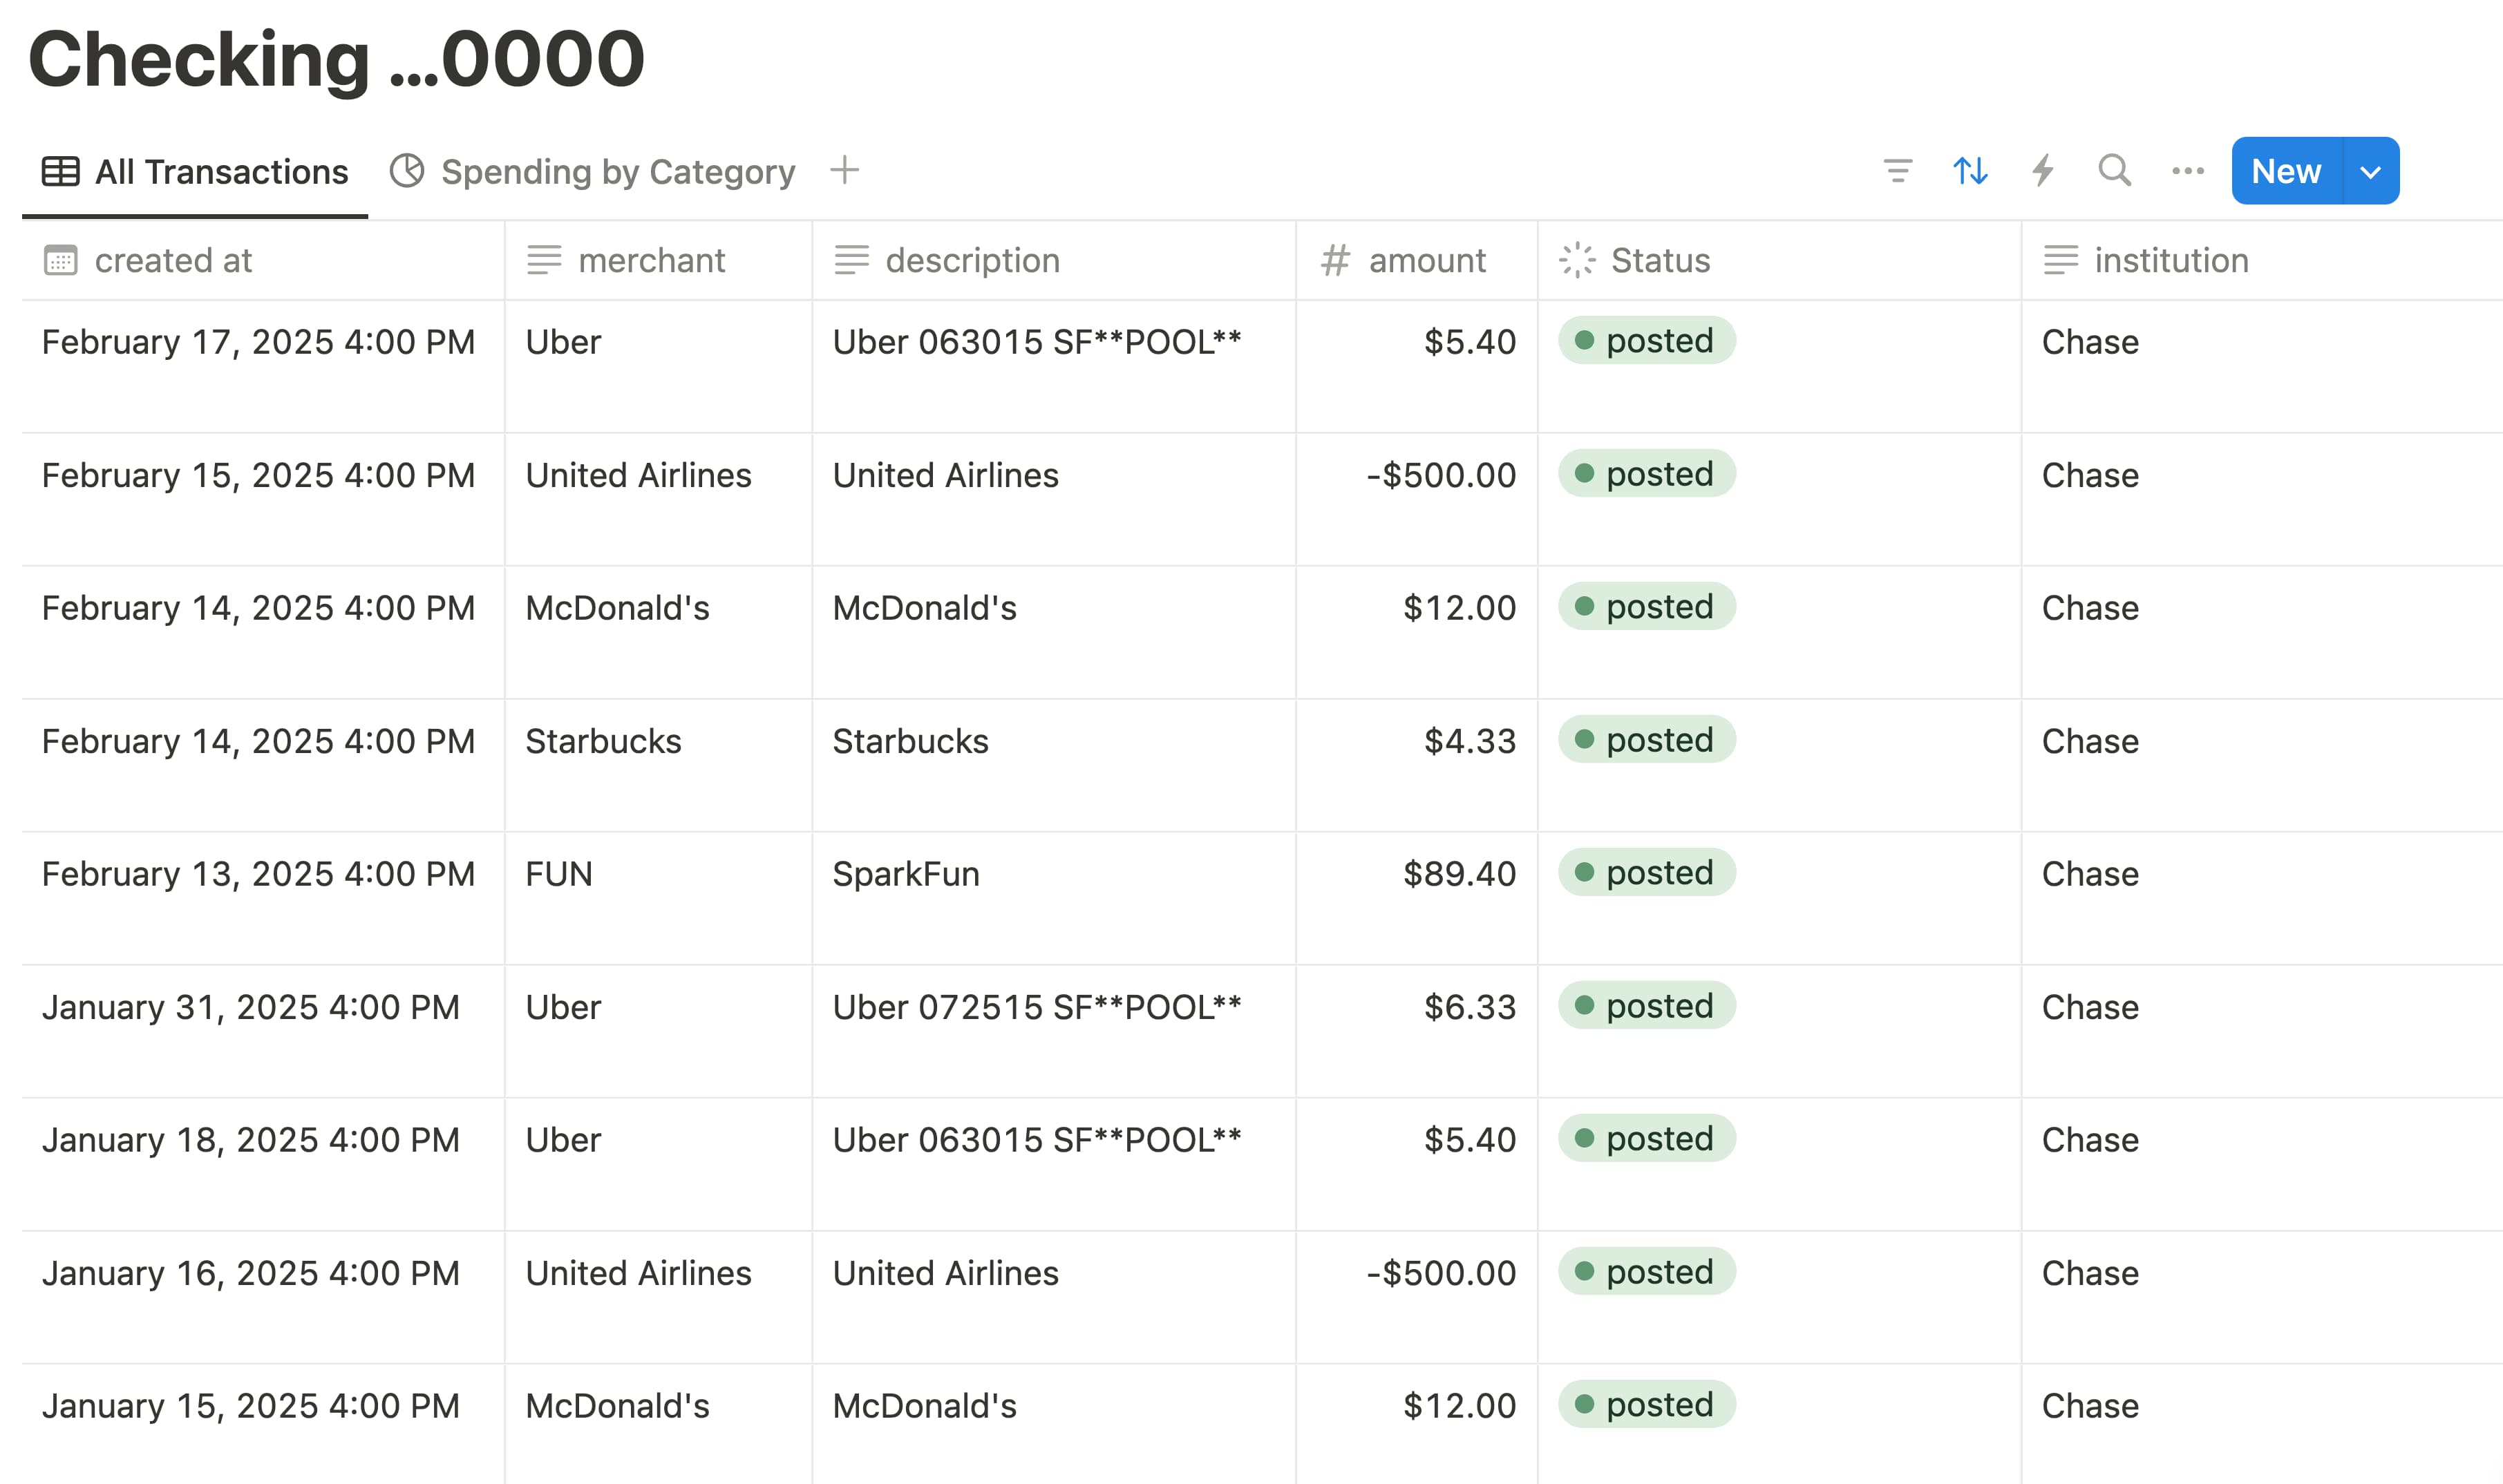Click the Uber 072515 SF**POOL** description cell
The image size is (2503, 1484).
point(1036,1008)
